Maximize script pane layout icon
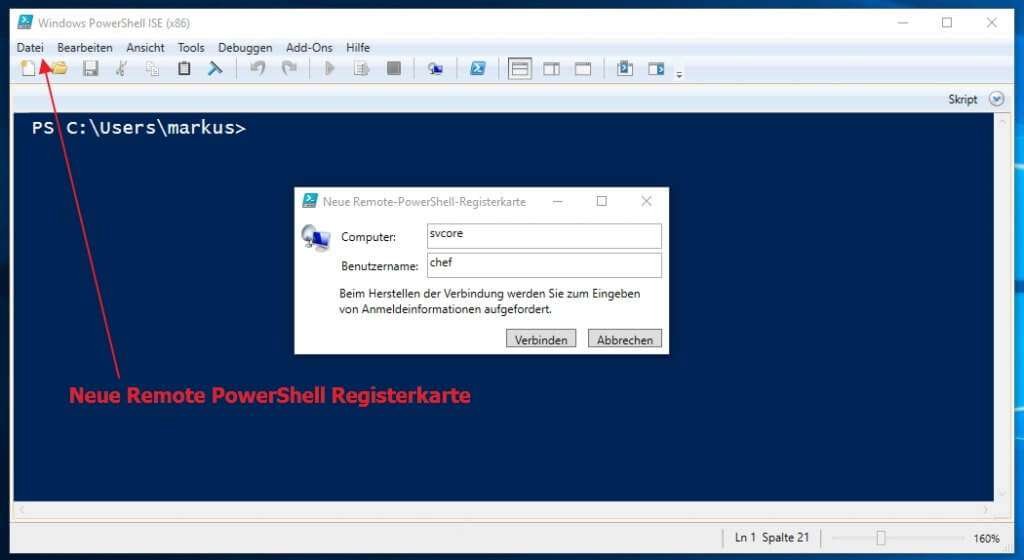1024x560 pixels. (583, 69)
